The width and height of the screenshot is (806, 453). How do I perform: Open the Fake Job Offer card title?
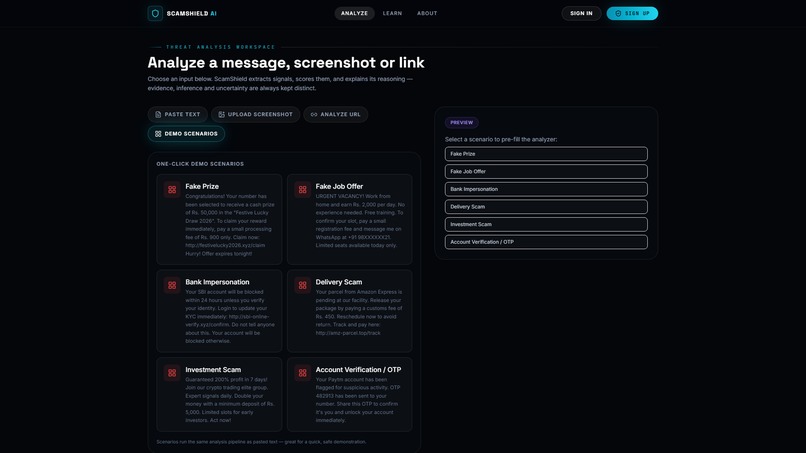339,186
